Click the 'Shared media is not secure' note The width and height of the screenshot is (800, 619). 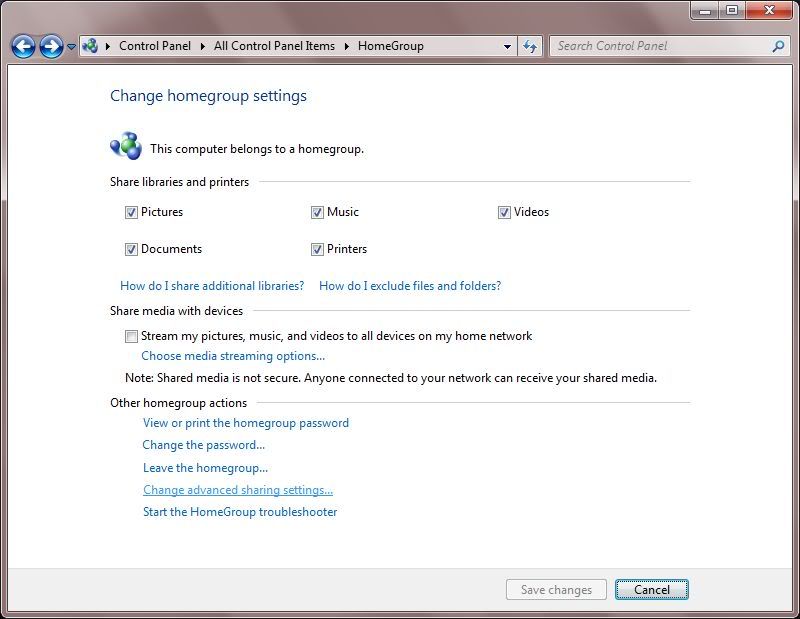click(391, 378)
